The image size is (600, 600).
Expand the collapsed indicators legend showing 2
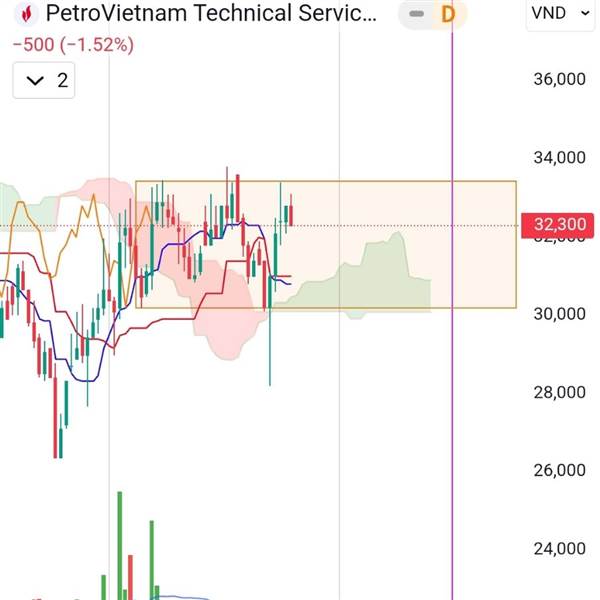[47, 81]
